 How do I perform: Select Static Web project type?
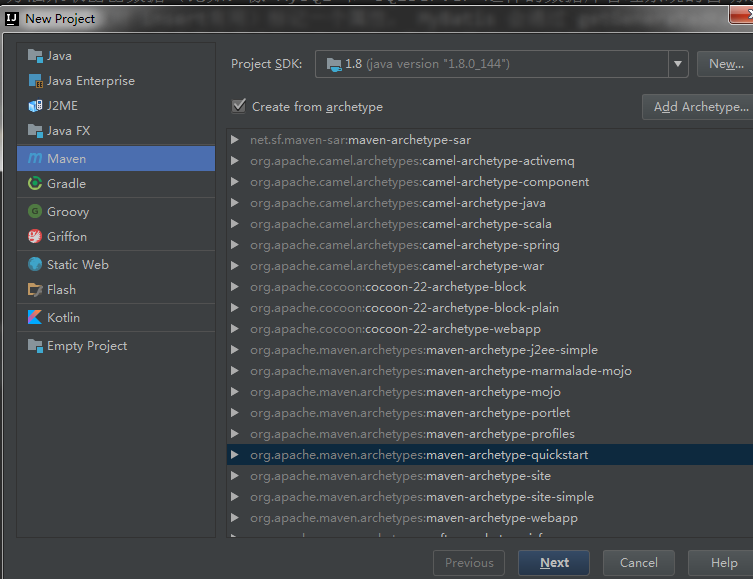pyautogui.click(x=116, y=264)
